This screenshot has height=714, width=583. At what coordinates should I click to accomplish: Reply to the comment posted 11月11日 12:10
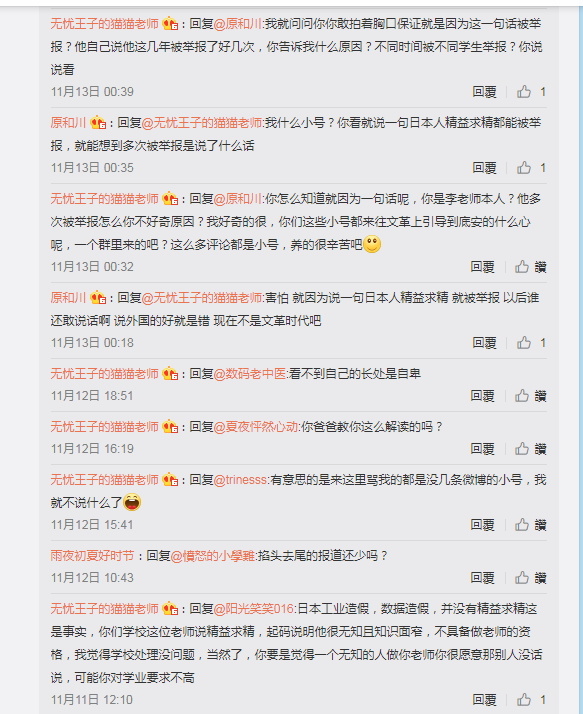pos(484,700)
